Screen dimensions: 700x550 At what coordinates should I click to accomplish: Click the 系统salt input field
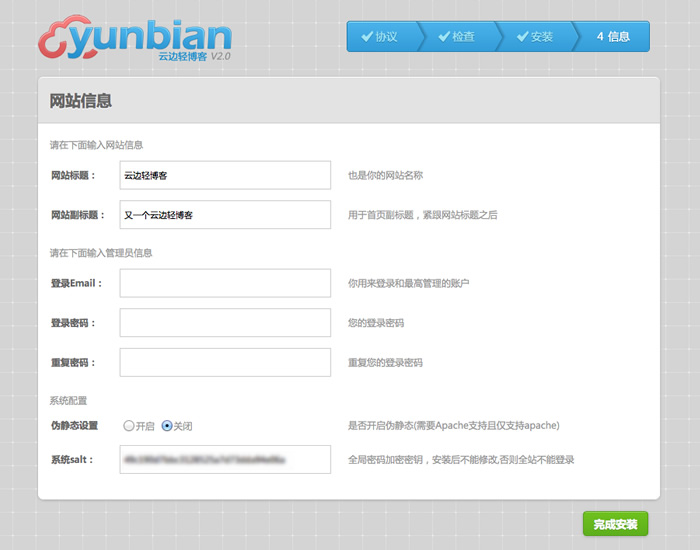click(225, 459)
